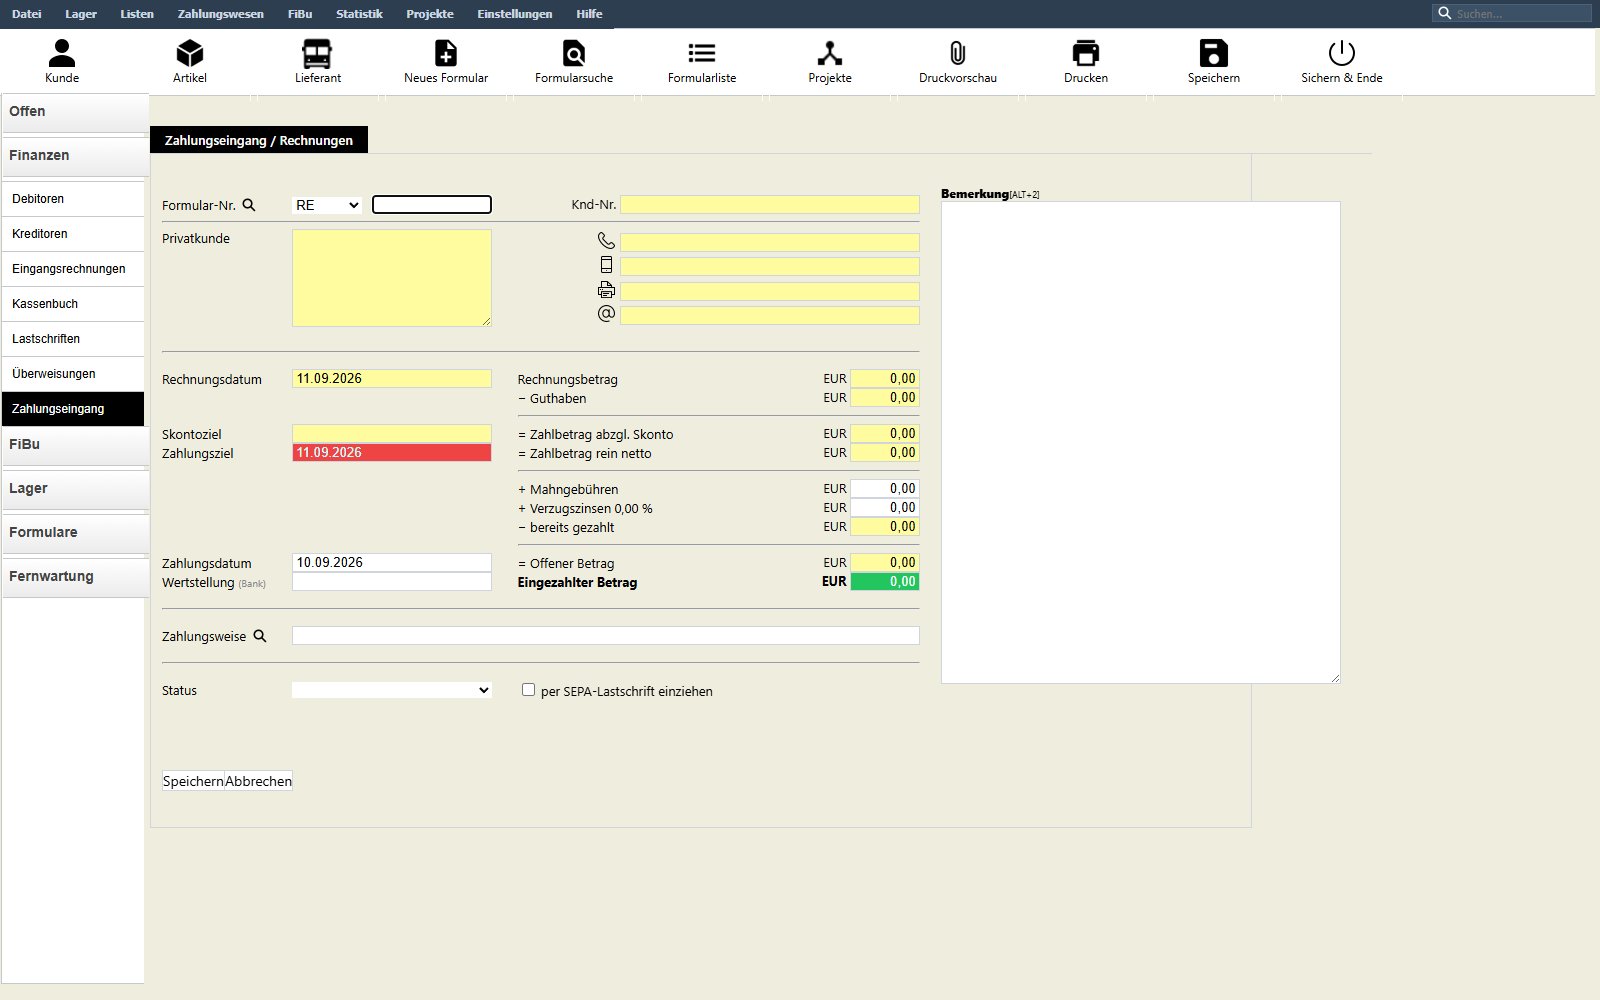1600x1000 pixels.
Task: Open the RE form type dropdown
Action: (x=327, y=205)
